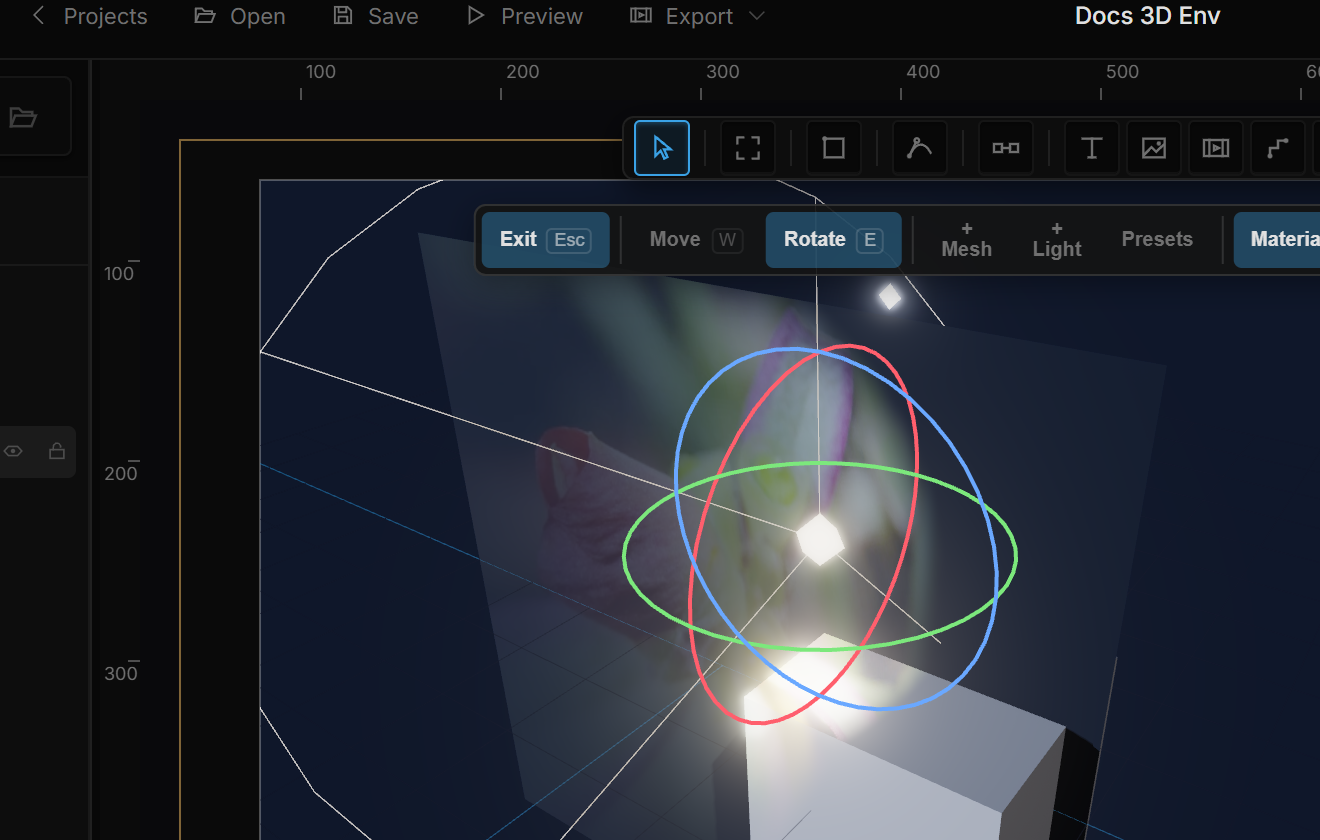Save the current project
The image size is (1320, 840).
(376, 16)
